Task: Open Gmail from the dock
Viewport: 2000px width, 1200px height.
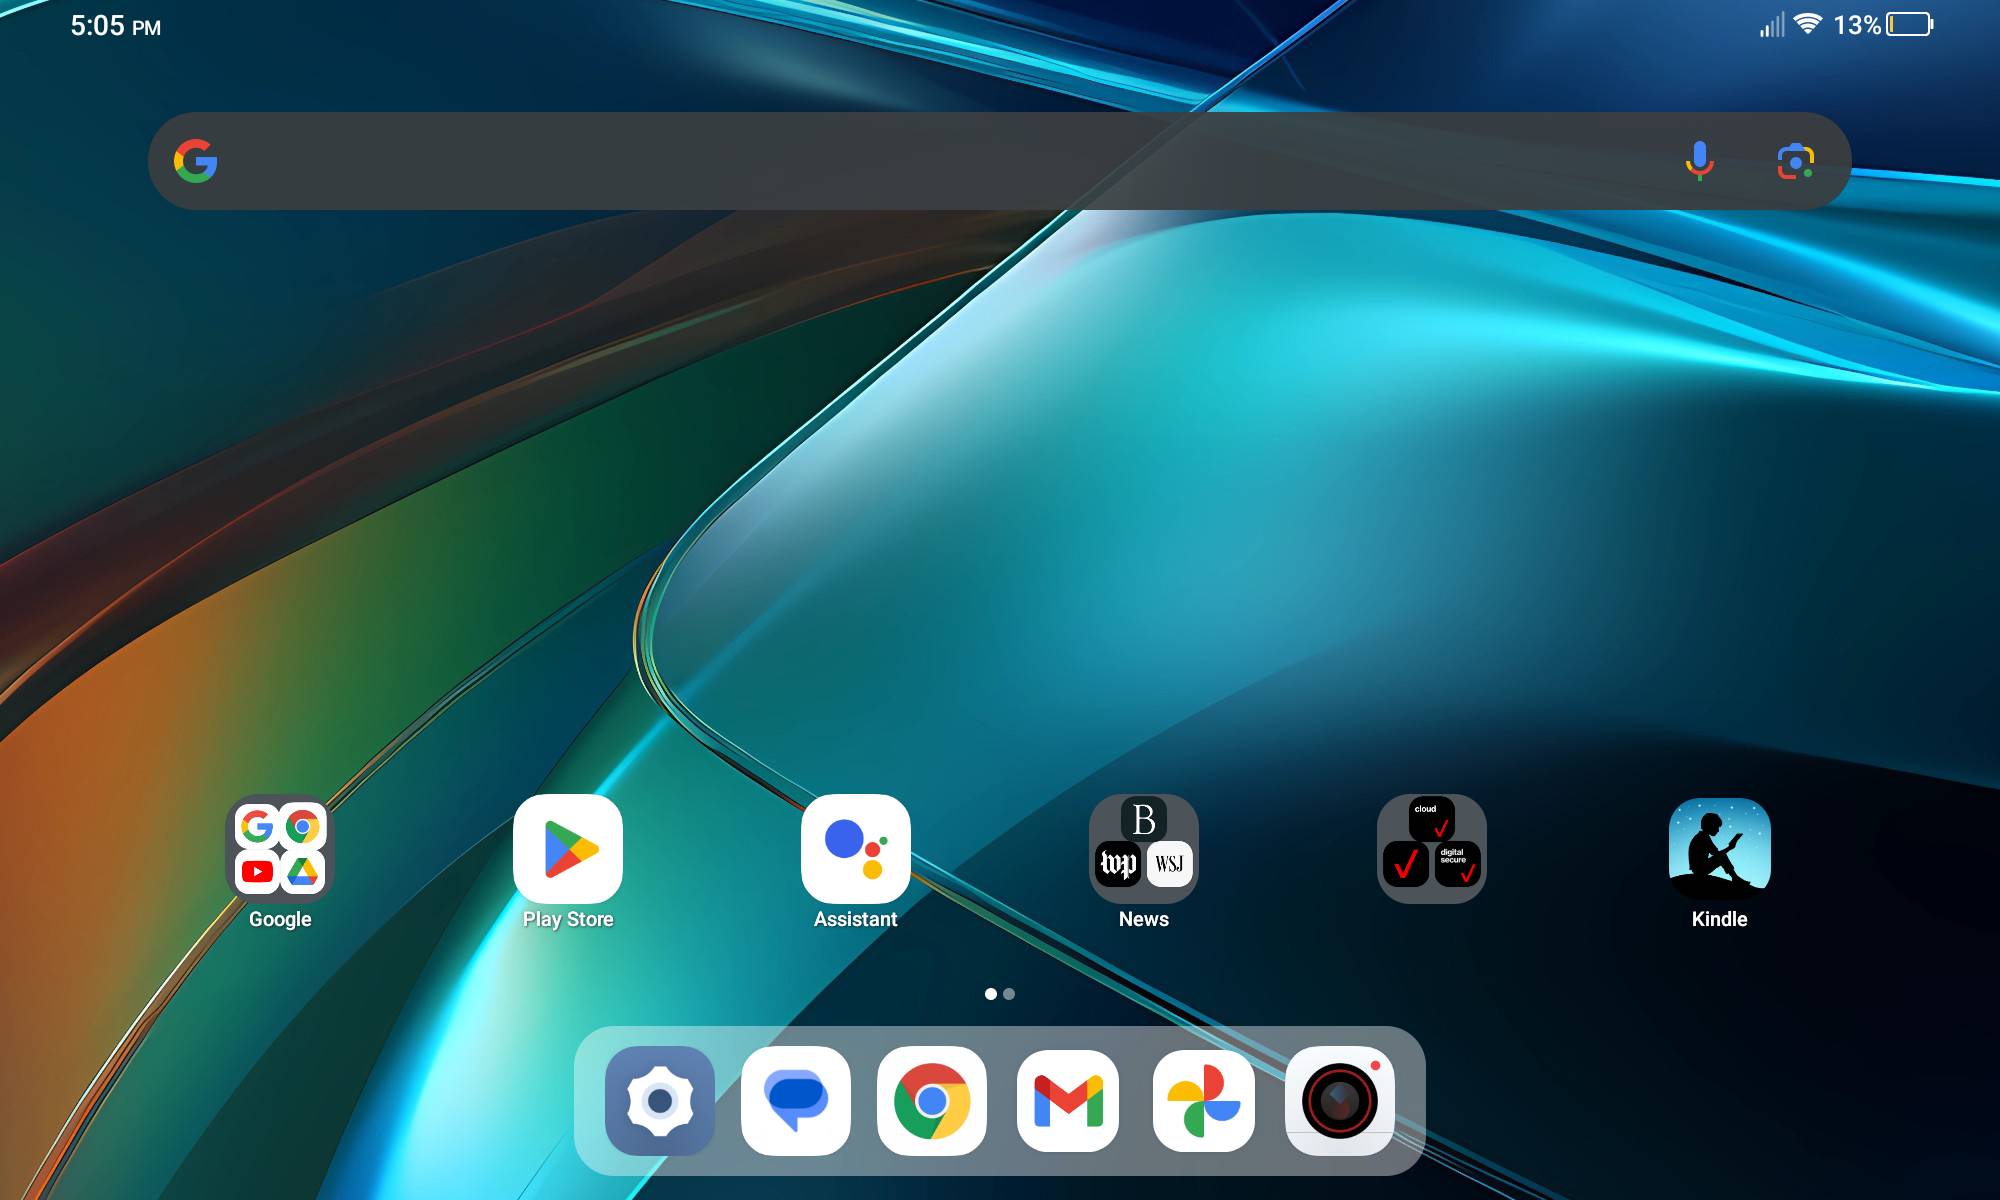Action: click(x=1068, y=1103)
